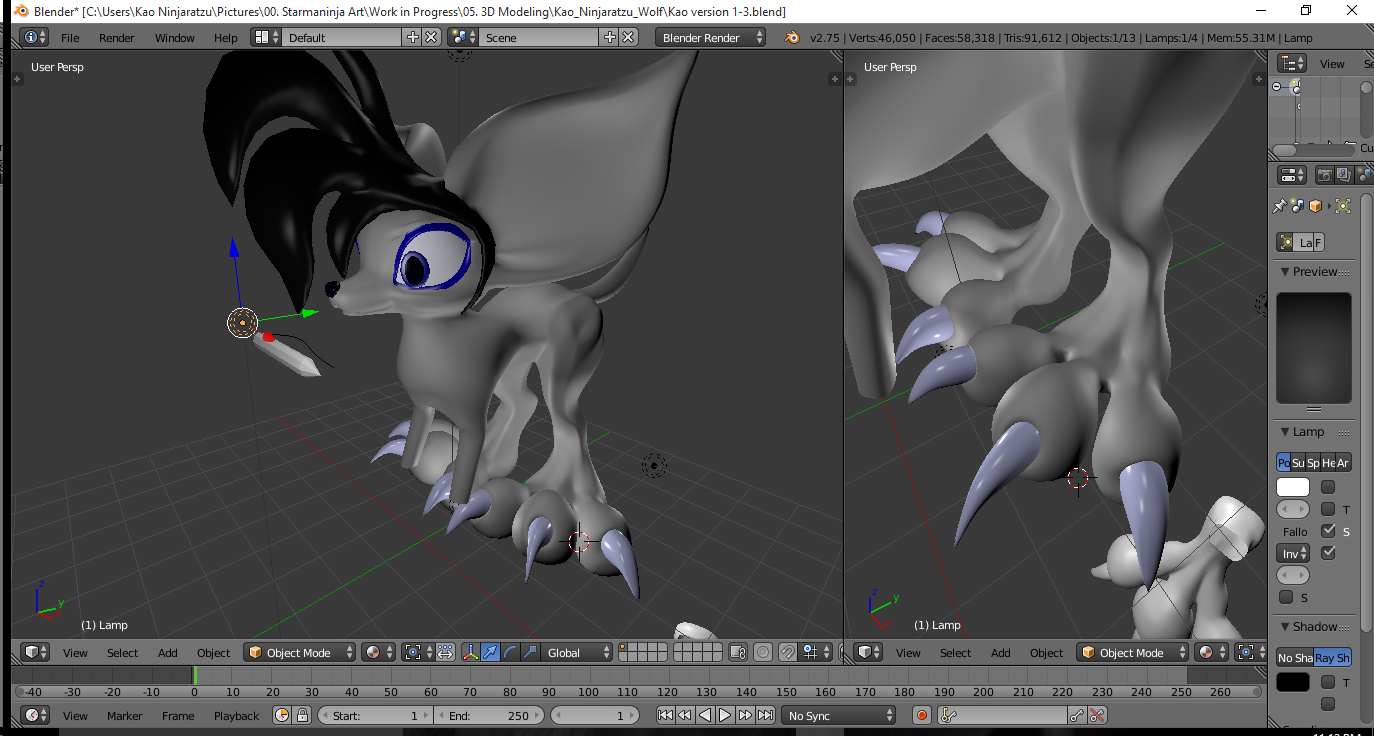
Task: Click the delete keyframes icon in timeline
Action: point(1097,716)
